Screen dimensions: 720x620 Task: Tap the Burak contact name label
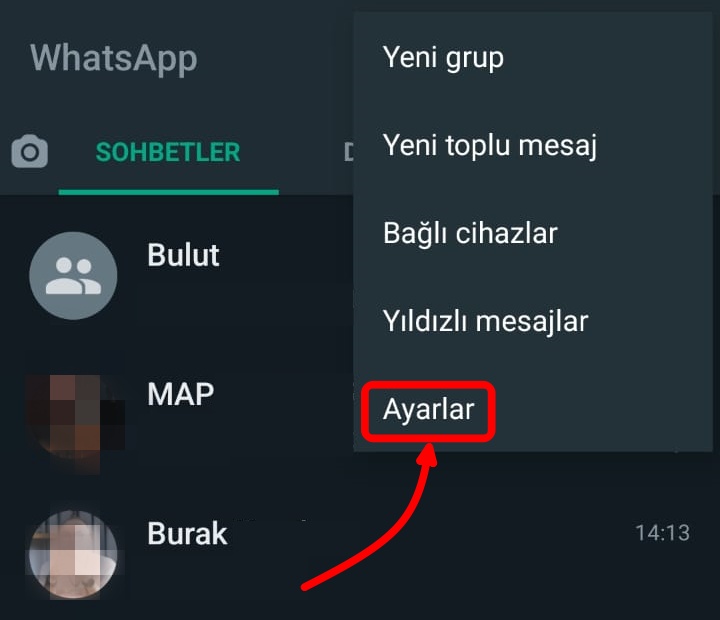pos(187,533)
